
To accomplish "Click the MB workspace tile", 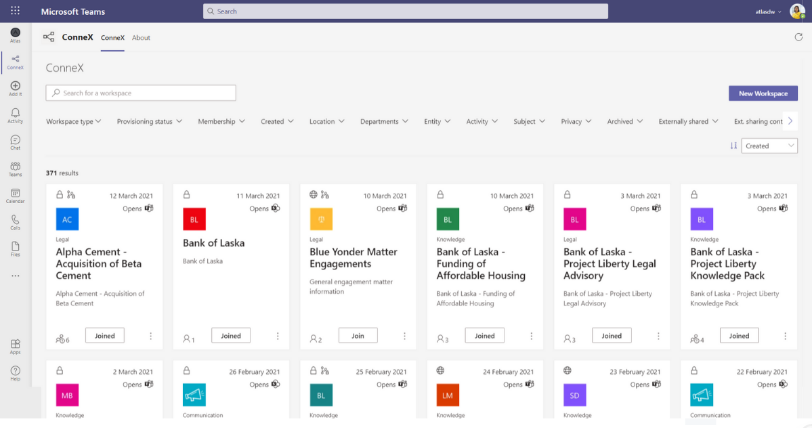I will point(67,395).
